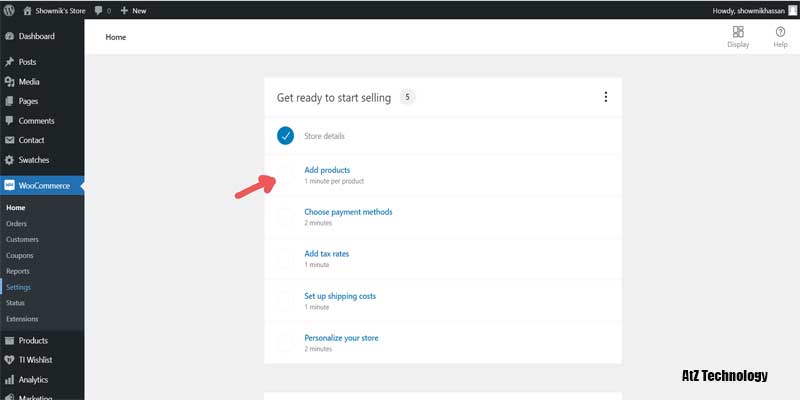Viewport: 800px width, 400px height.
Task: Select Settings in WooCommerce submenu
Action: coord(18,287)
